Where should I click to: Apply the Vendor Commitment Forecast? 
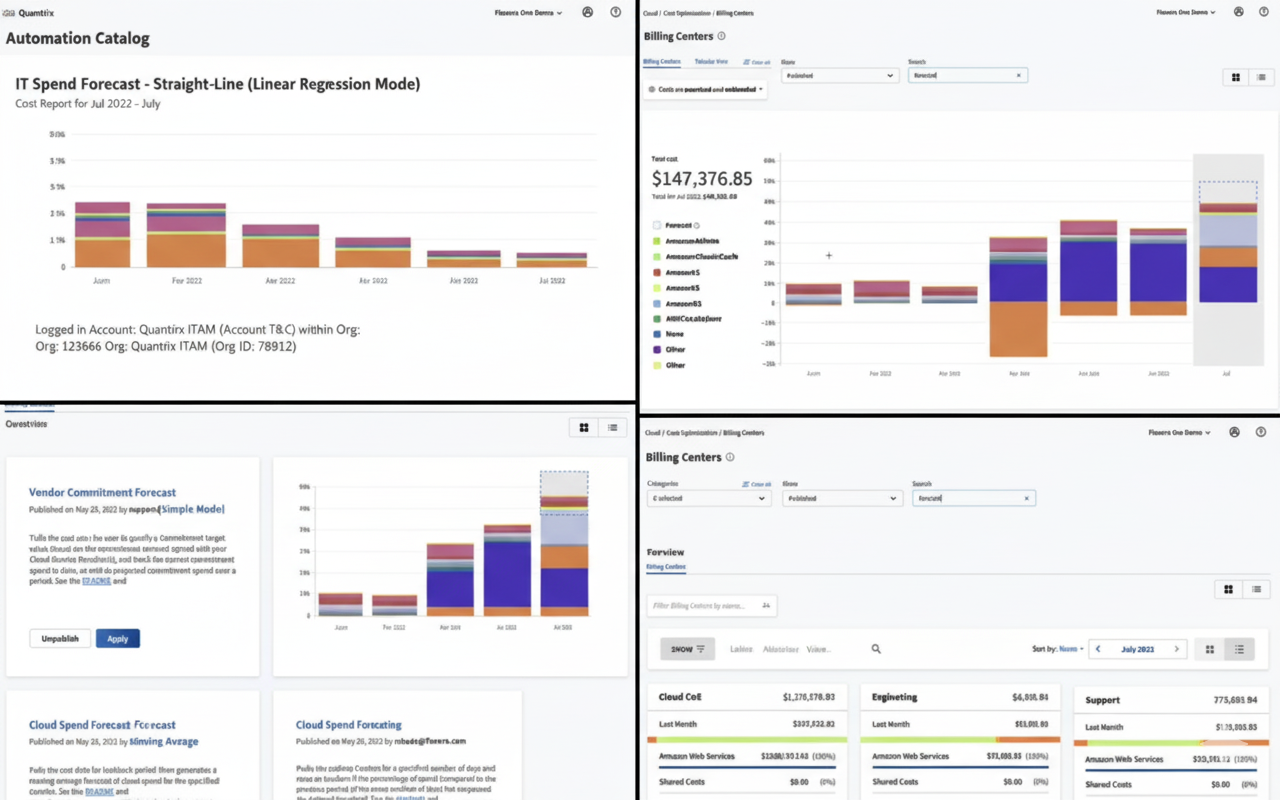pos(117,638)
